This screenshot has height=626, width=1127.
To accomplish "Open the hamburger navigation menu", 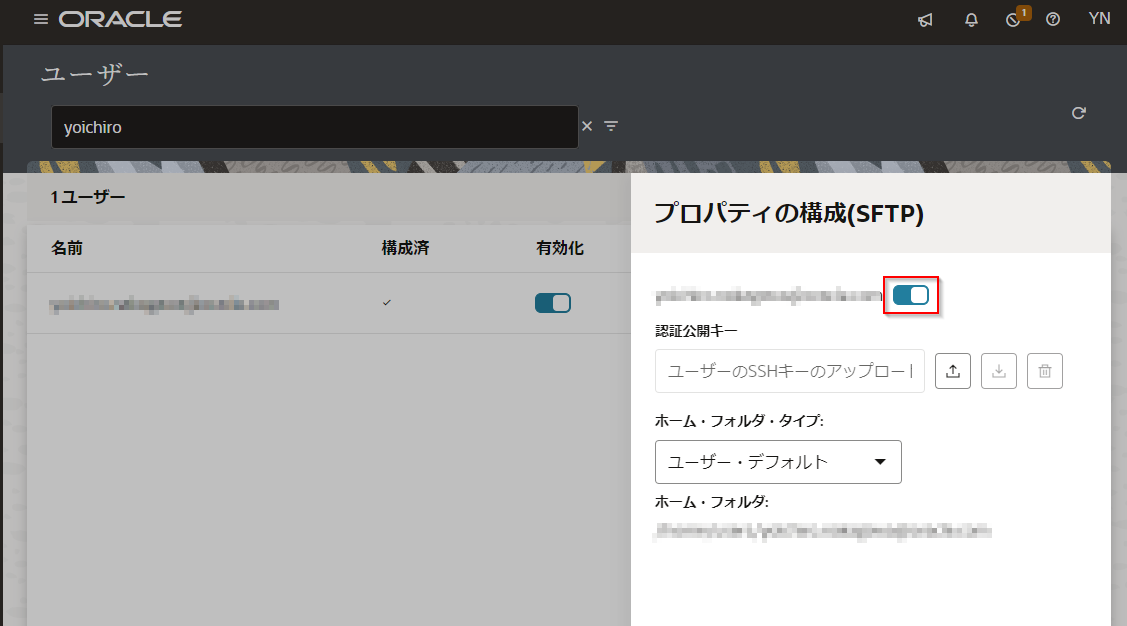I will tap(41, 20).
